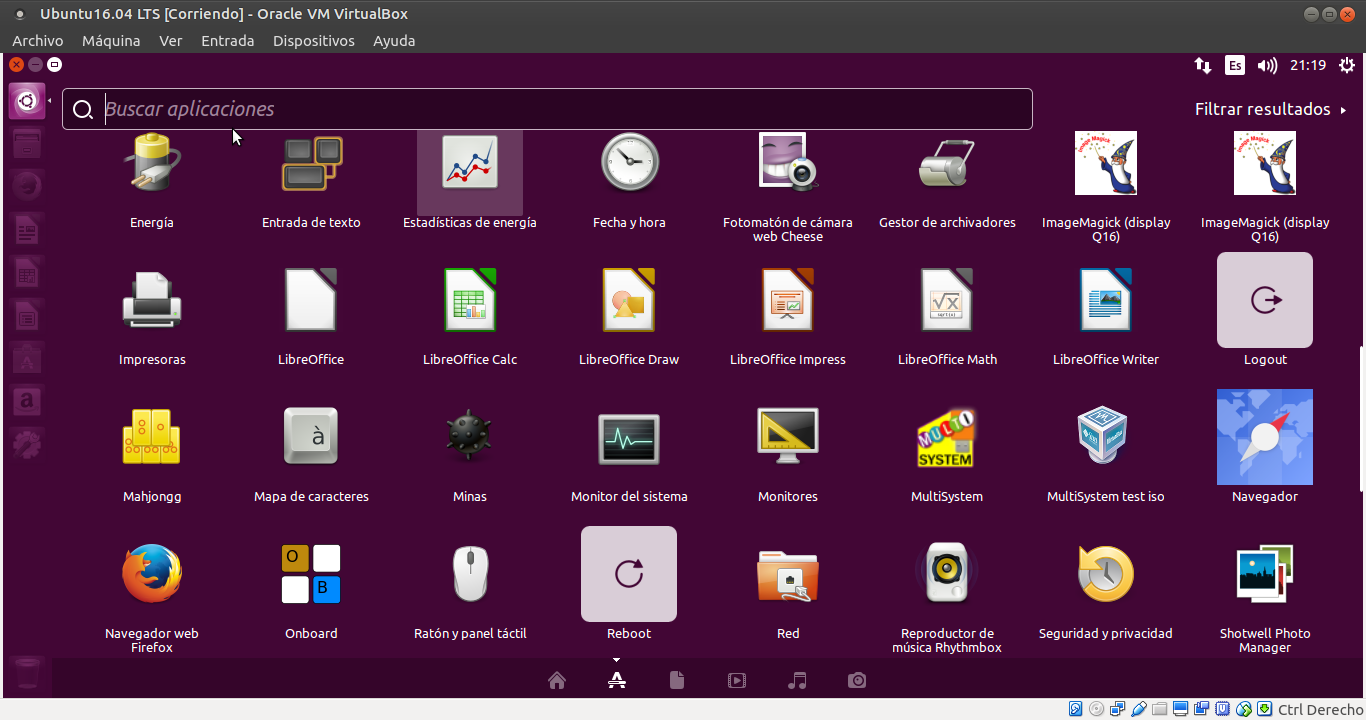Launch LibreOffice Math
This screenshot has height=720, width=1366.
point(947,300)
